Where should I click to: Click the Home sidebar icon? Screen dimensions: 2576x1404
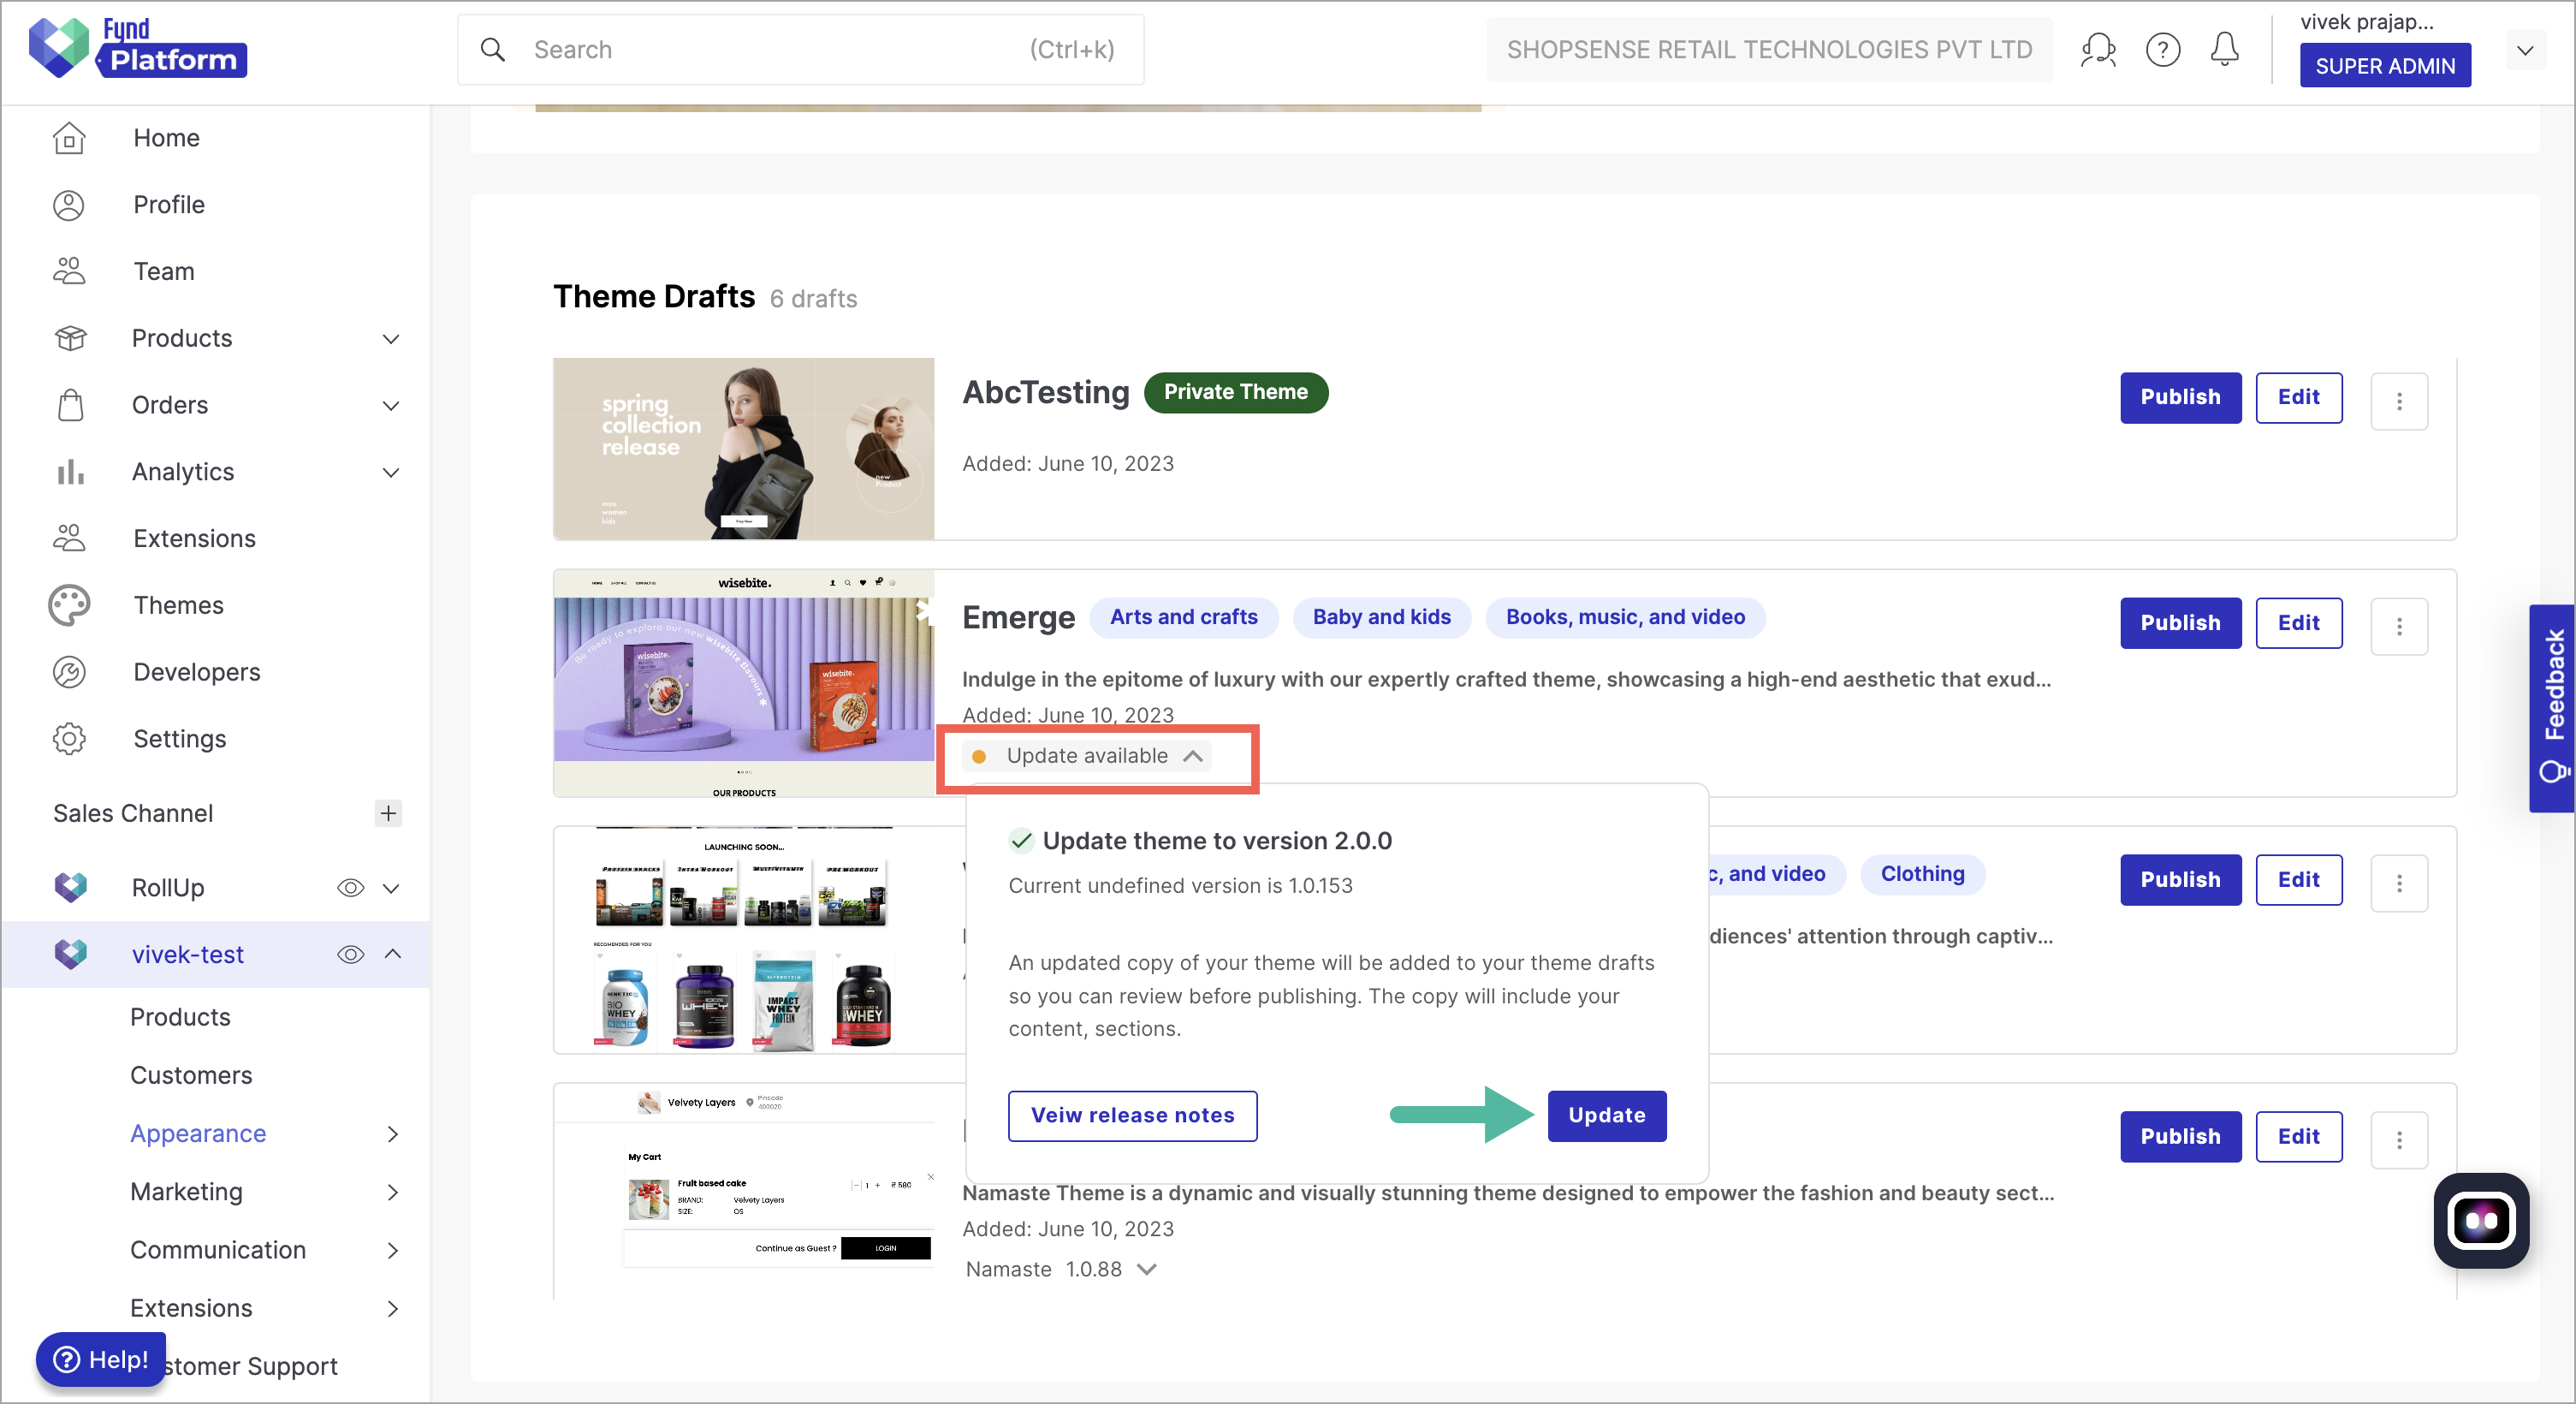coord(69,137)
